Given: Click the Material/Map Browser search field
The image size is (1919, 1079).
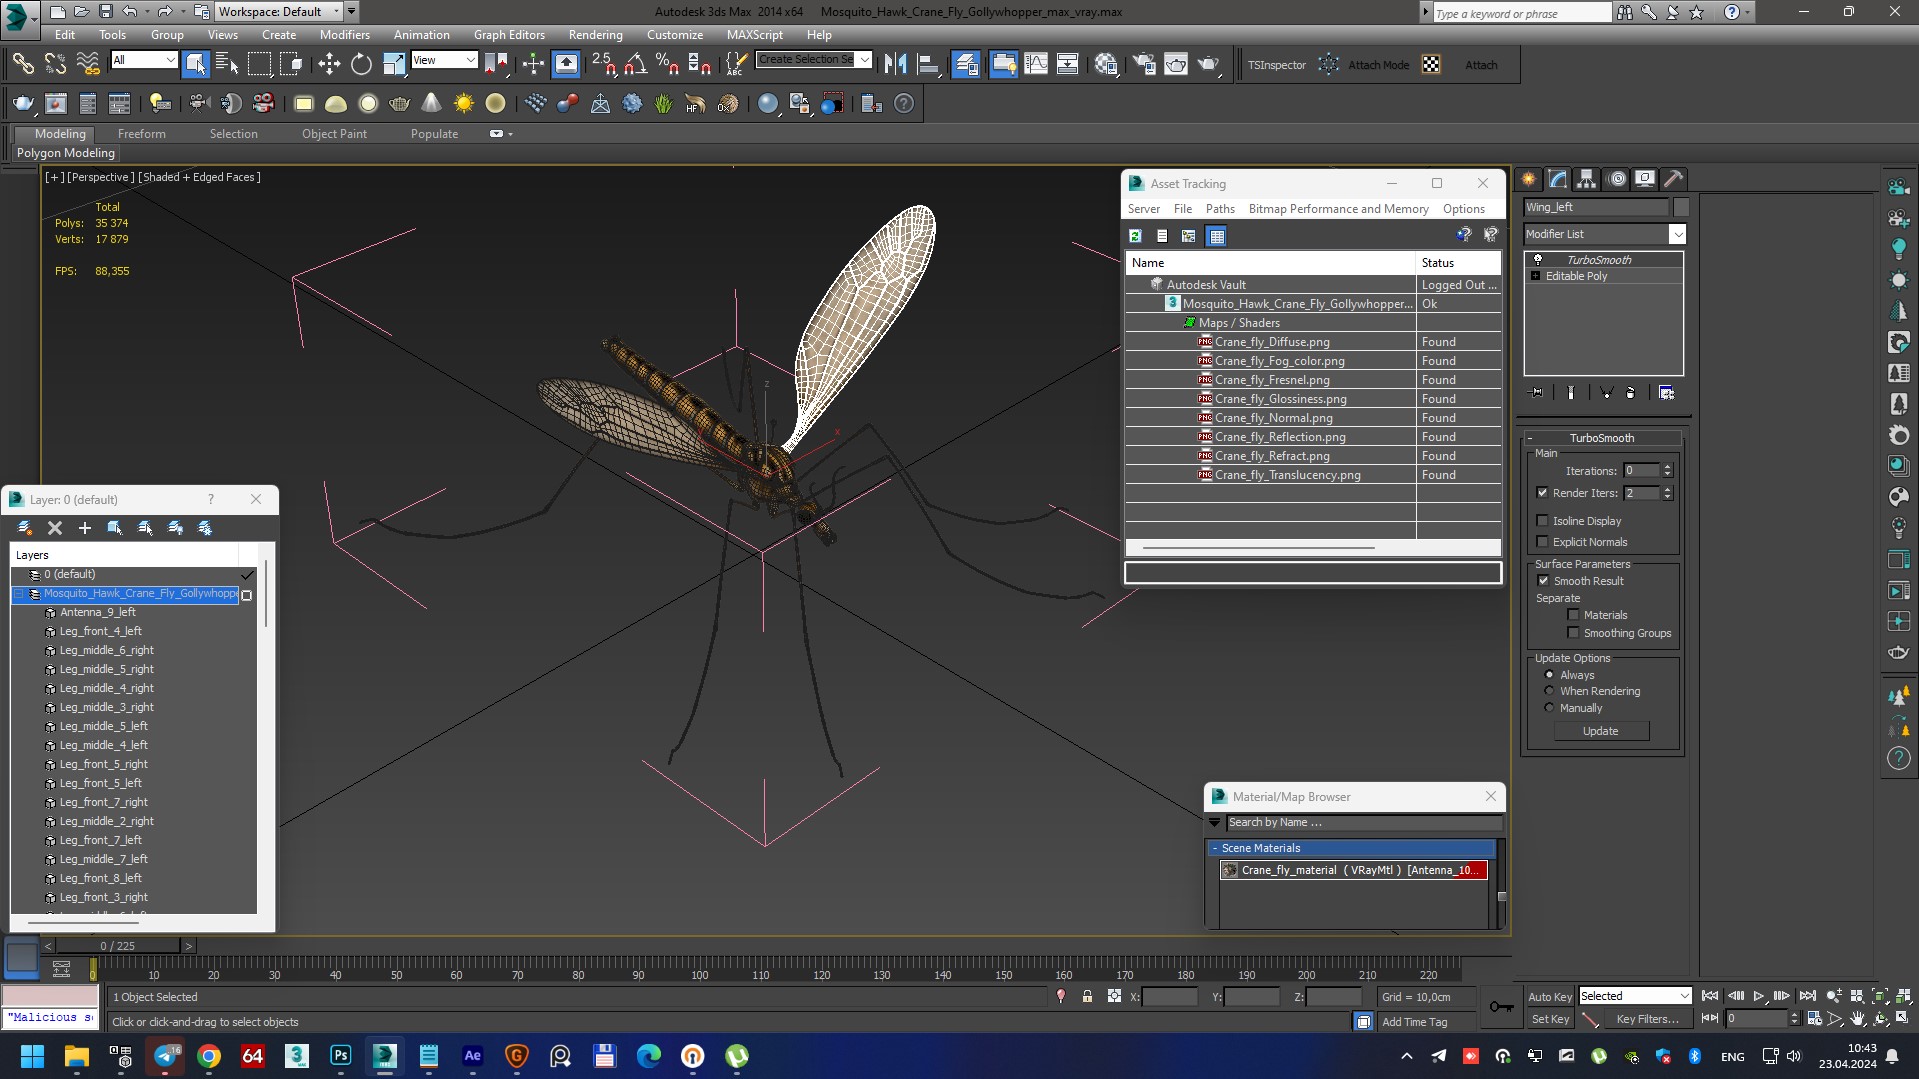Looking at the screenshot, I should point(1363,822).
